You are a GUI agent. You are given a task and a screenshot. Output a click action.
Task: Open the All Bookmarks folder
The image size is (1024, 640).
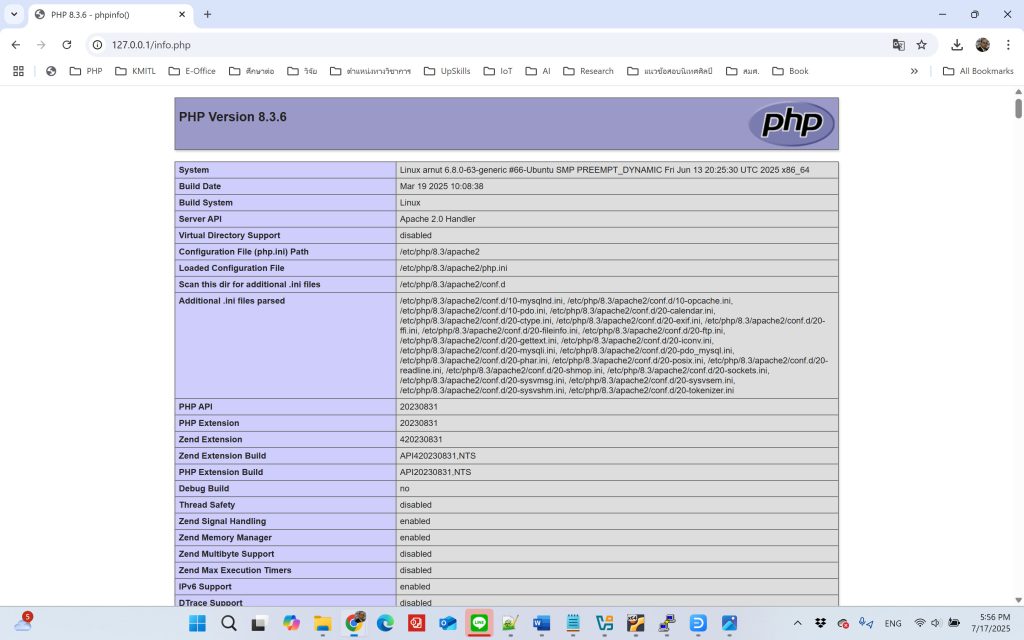978,71
